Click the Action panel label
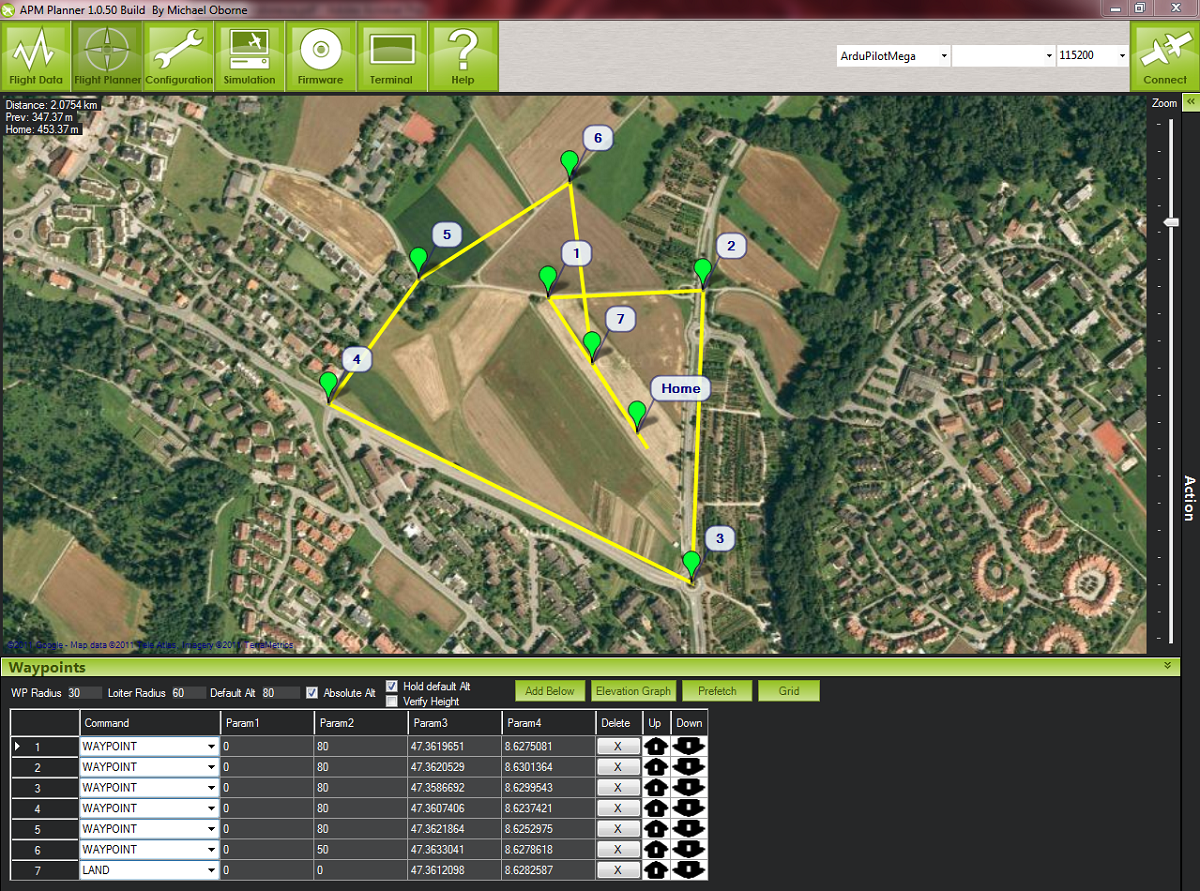 pyautogui.click(x=1189, y=498)
